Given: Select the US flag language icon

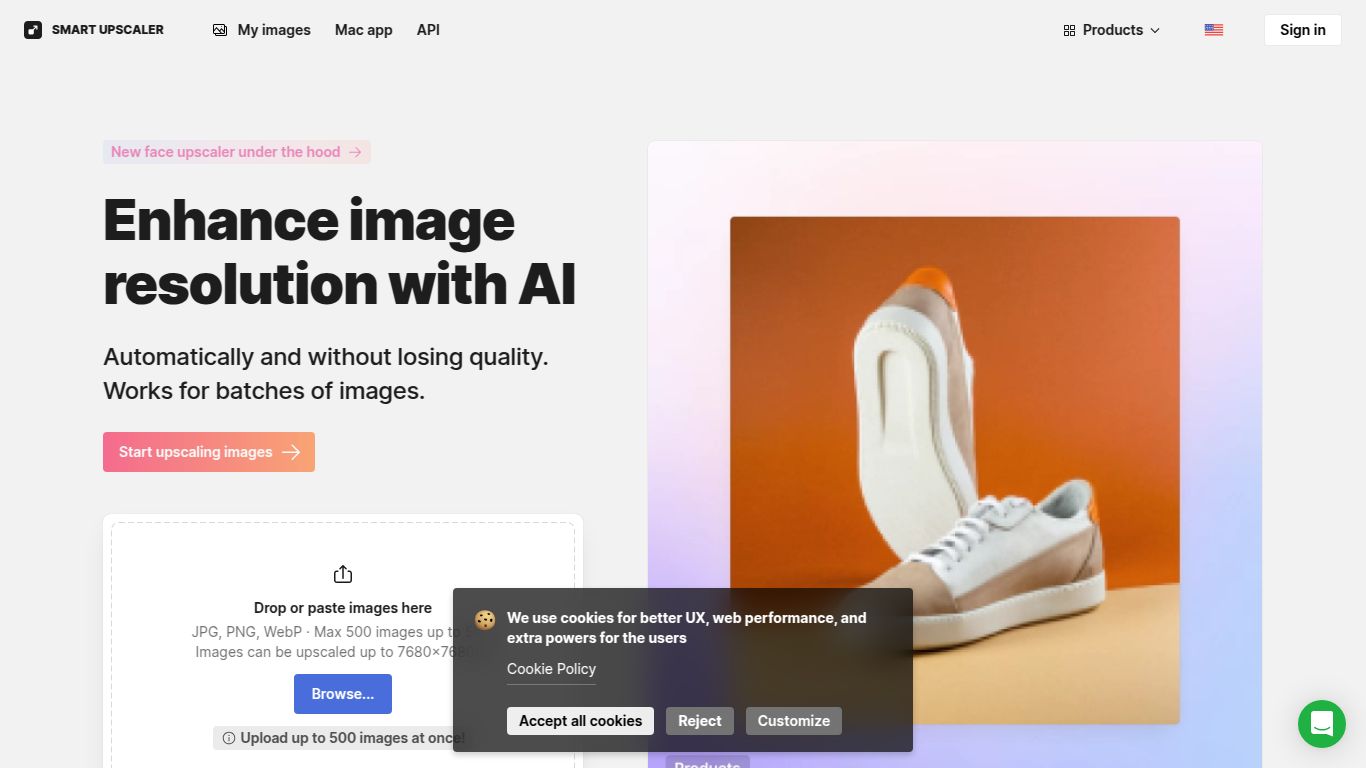Looking at the screenshot, I should click(1214, 30).
